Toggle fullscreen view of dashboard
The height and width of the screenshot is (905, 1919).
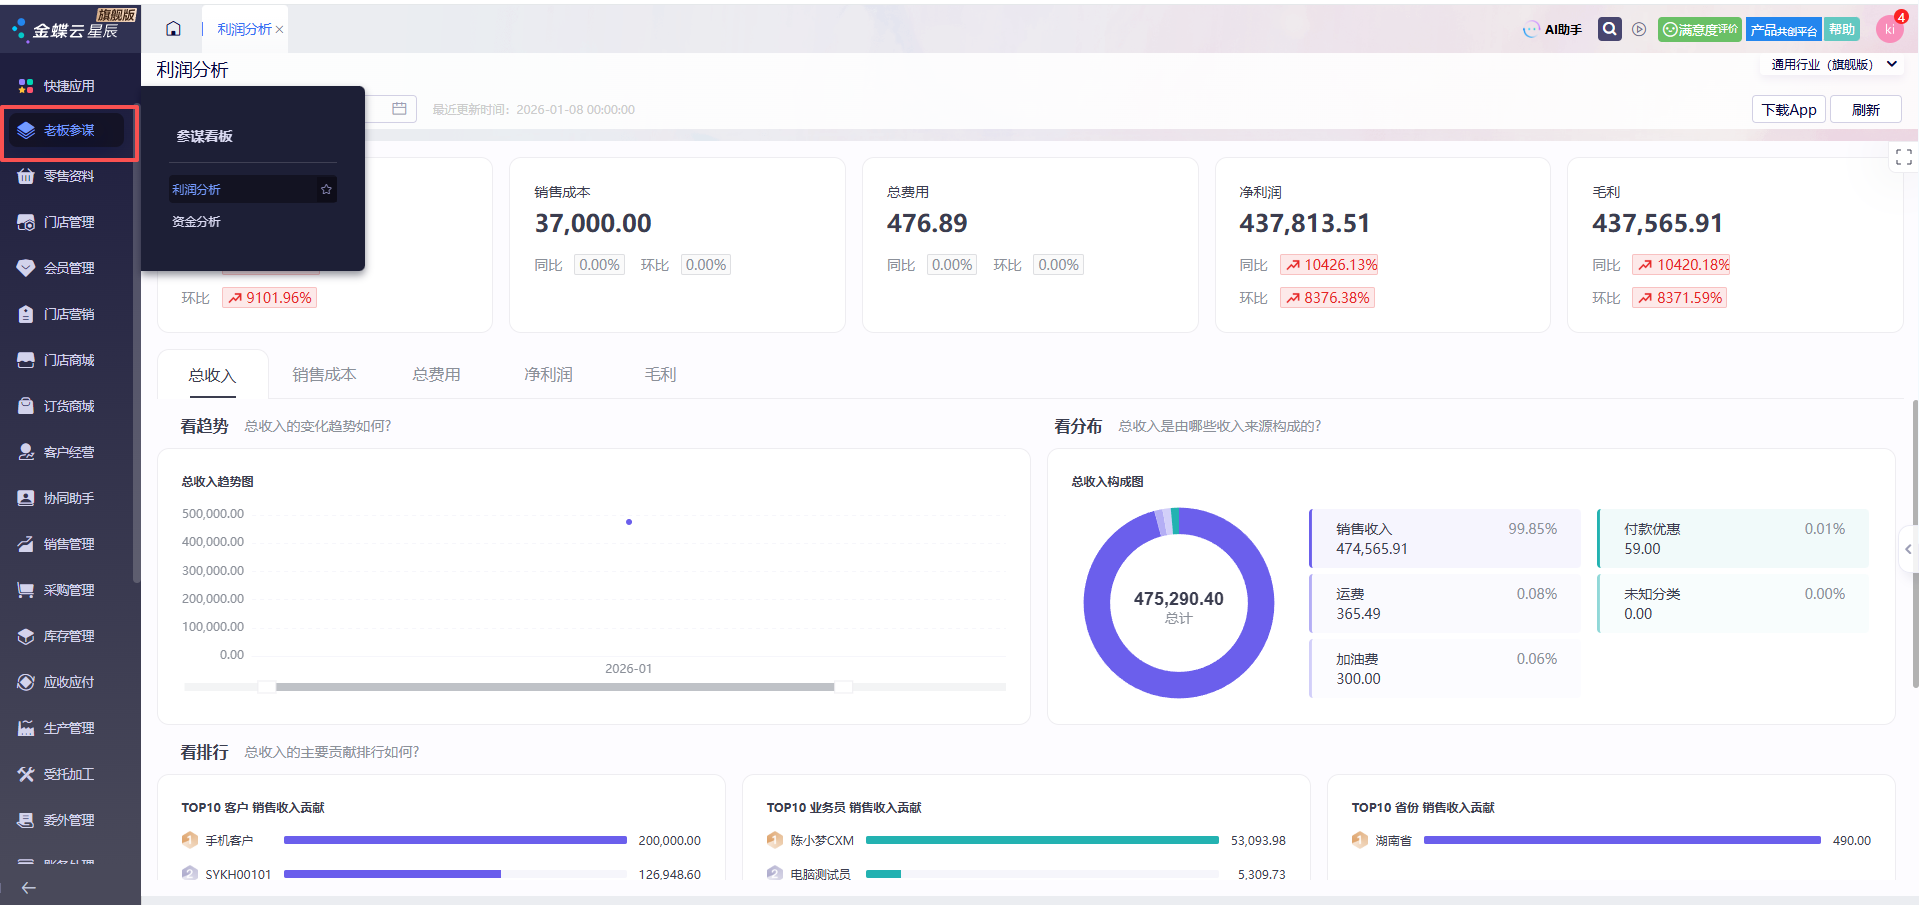[x=1903, y=157]
